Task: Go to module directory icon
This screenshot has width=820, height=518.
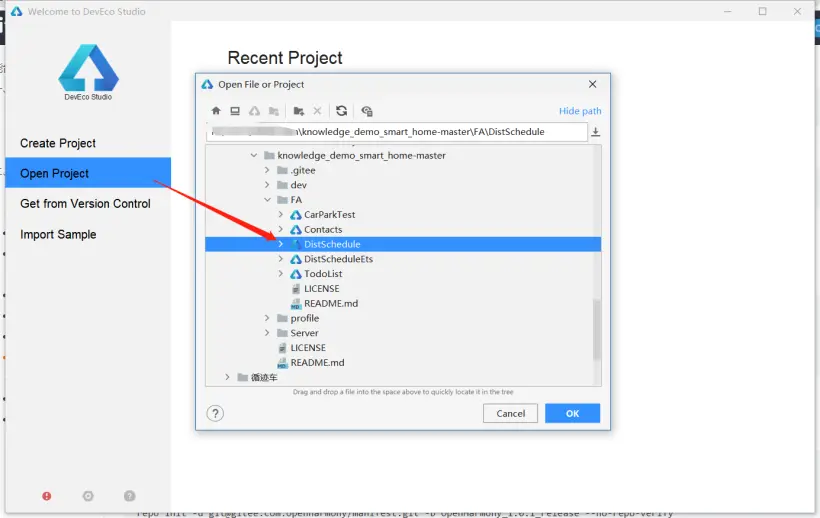Action: pyautogui.click(x=274, y=111)
